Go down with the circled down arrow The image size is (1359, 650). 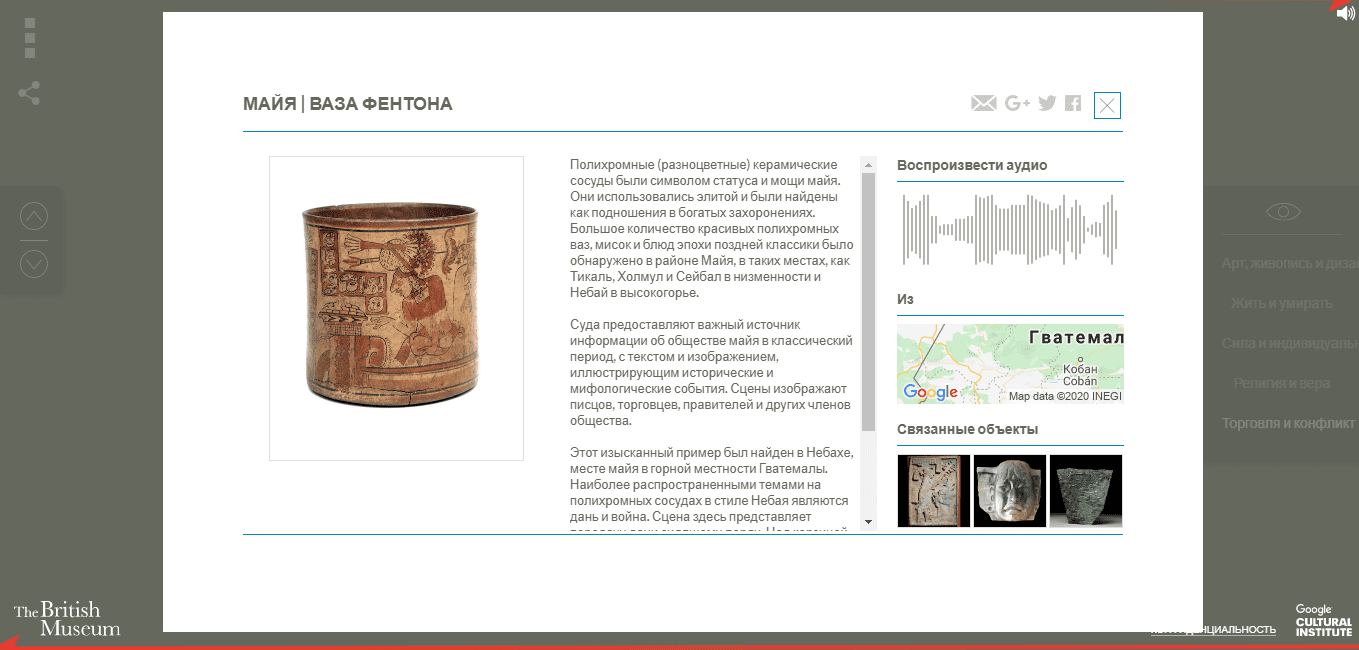click(x=34, y=264)
